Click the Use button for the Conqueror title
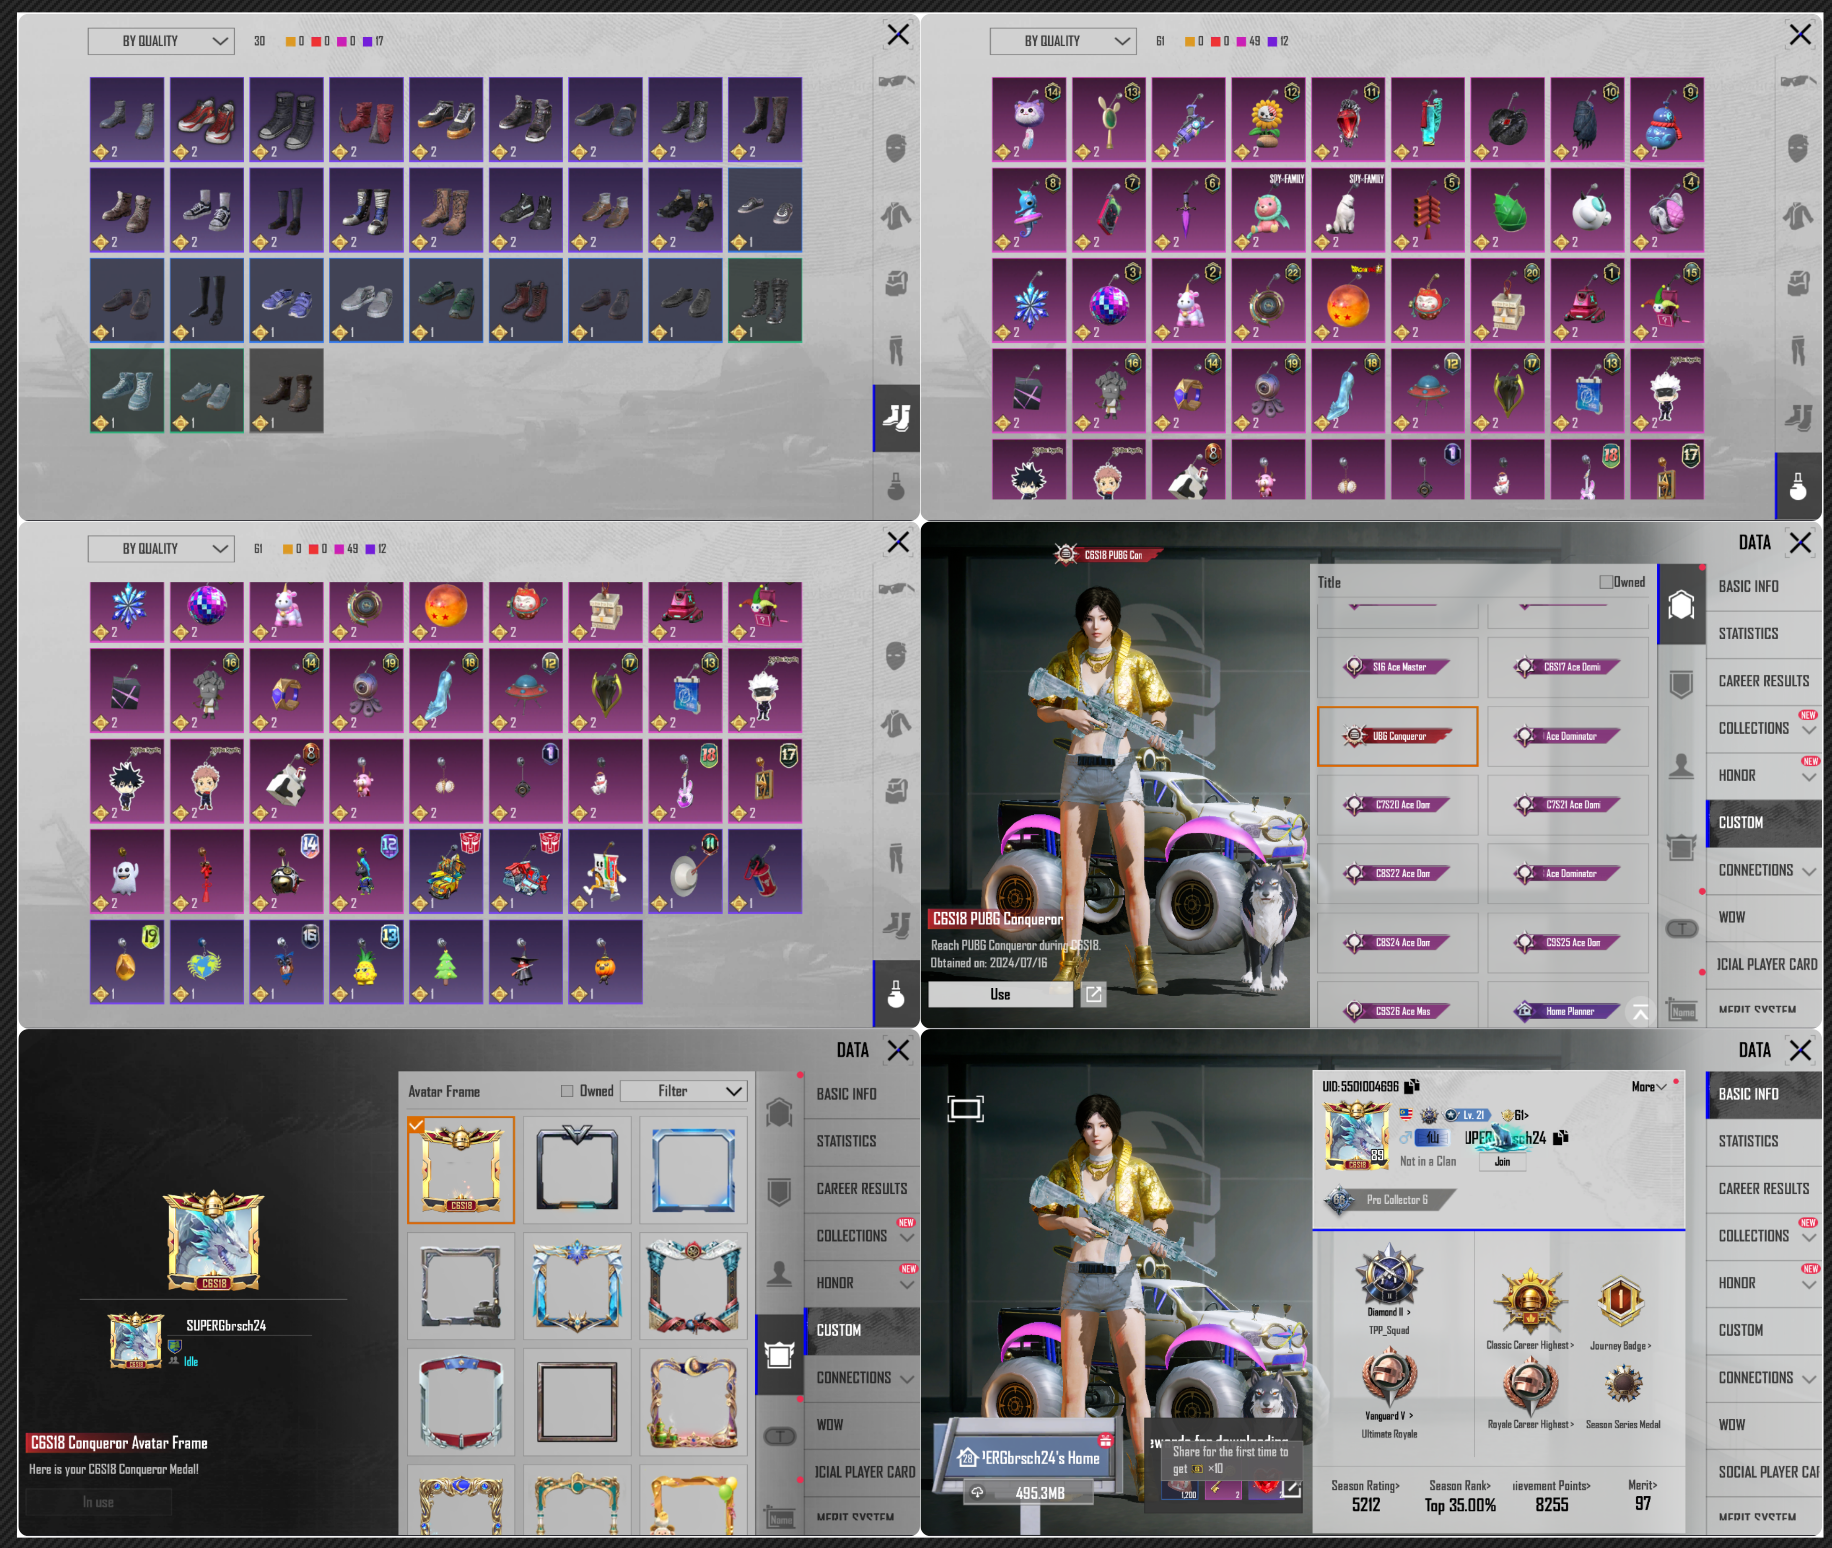The height and width of the screenshot is (1548, 1832). pyautogui.click(x=1000, y=994)
